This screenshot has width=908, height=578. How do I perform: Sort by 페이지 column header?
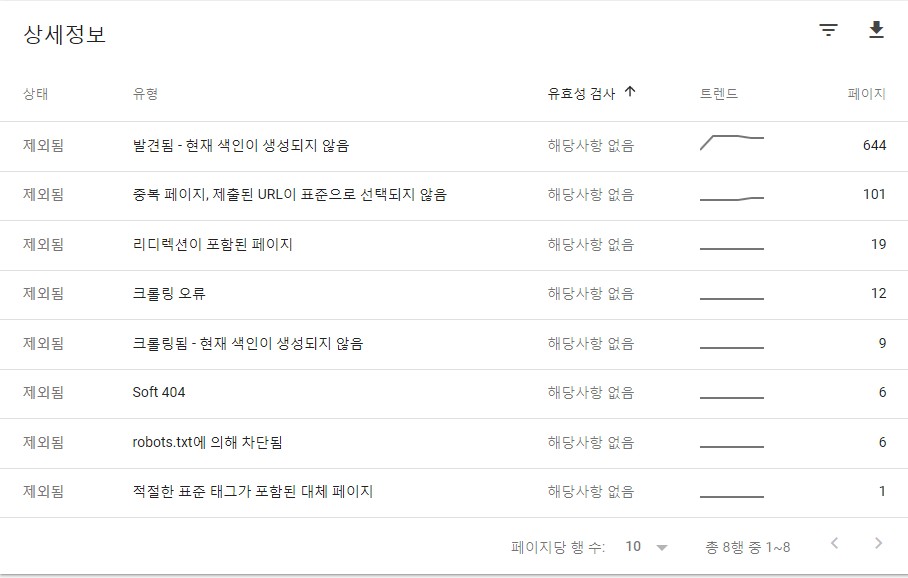866,93
